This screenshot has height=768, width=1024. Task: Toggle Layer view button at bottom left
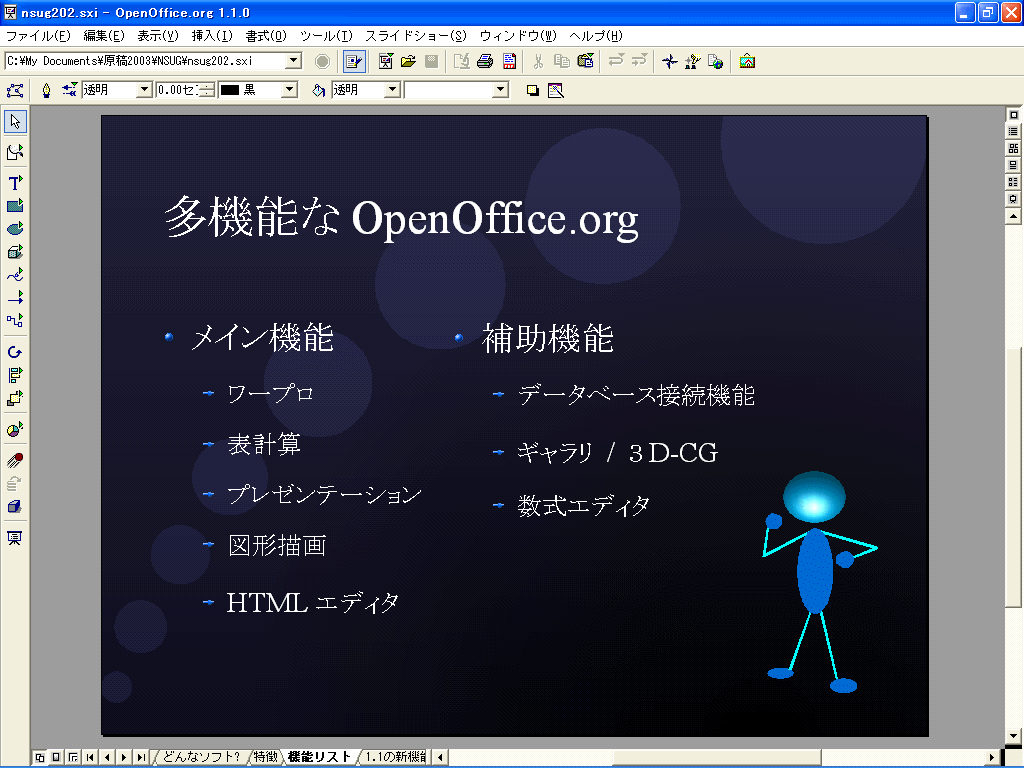[73, 758]
